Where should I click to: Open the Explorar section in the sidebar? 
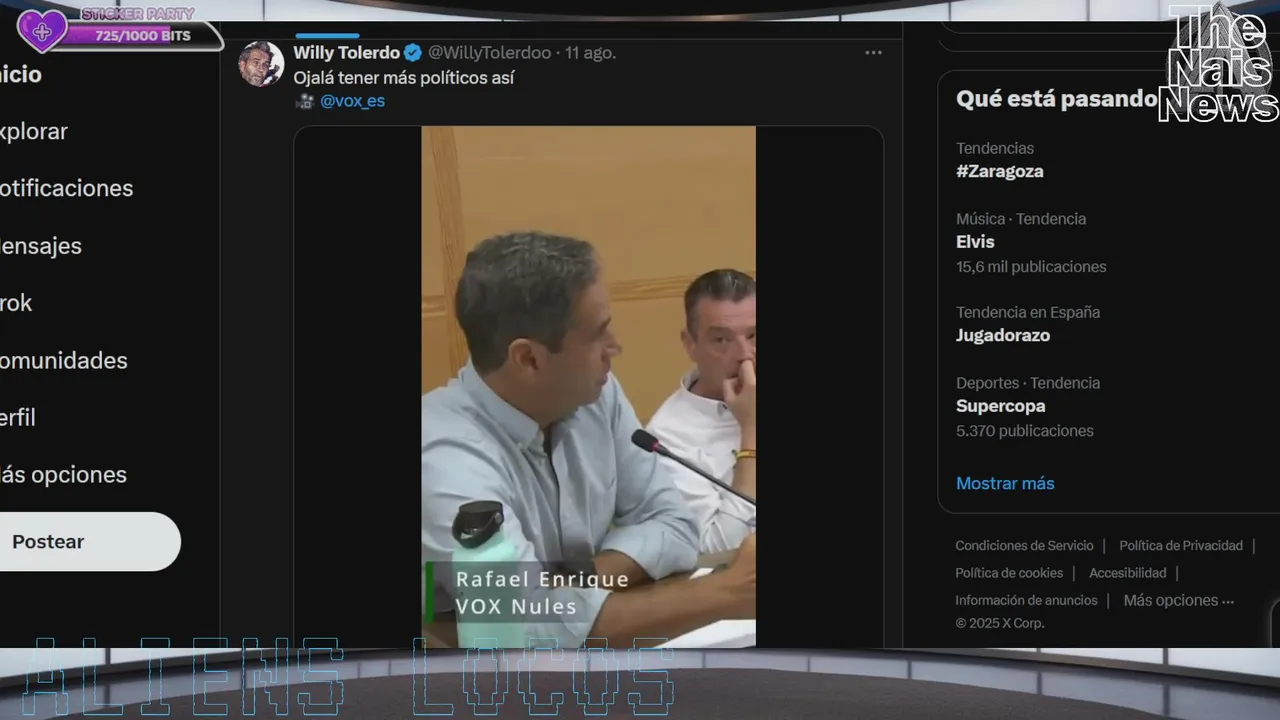tap(34, 131)
